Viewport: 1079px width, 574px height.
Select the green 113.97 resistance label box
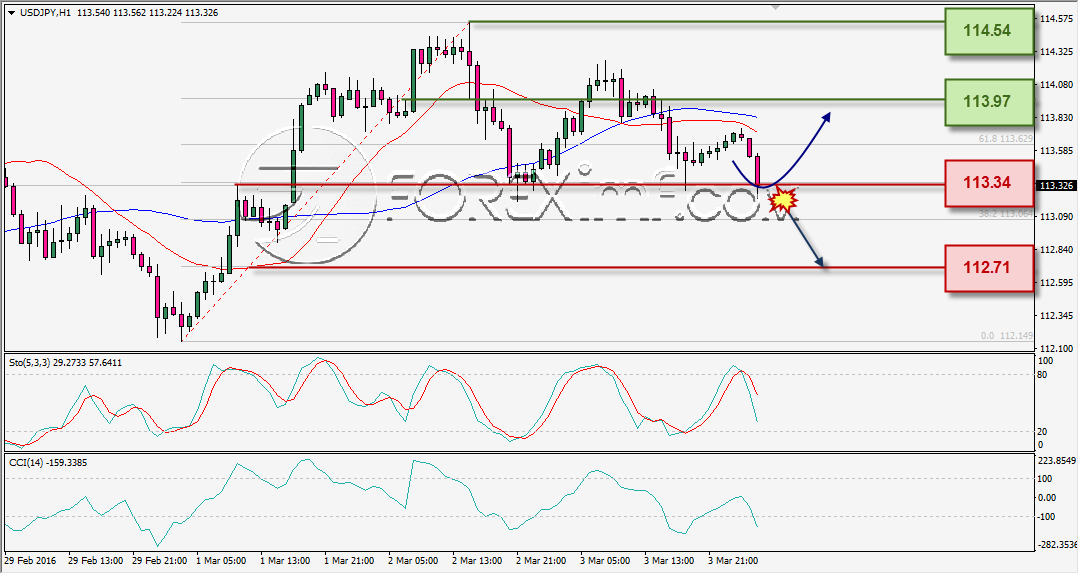click(989, 102)
